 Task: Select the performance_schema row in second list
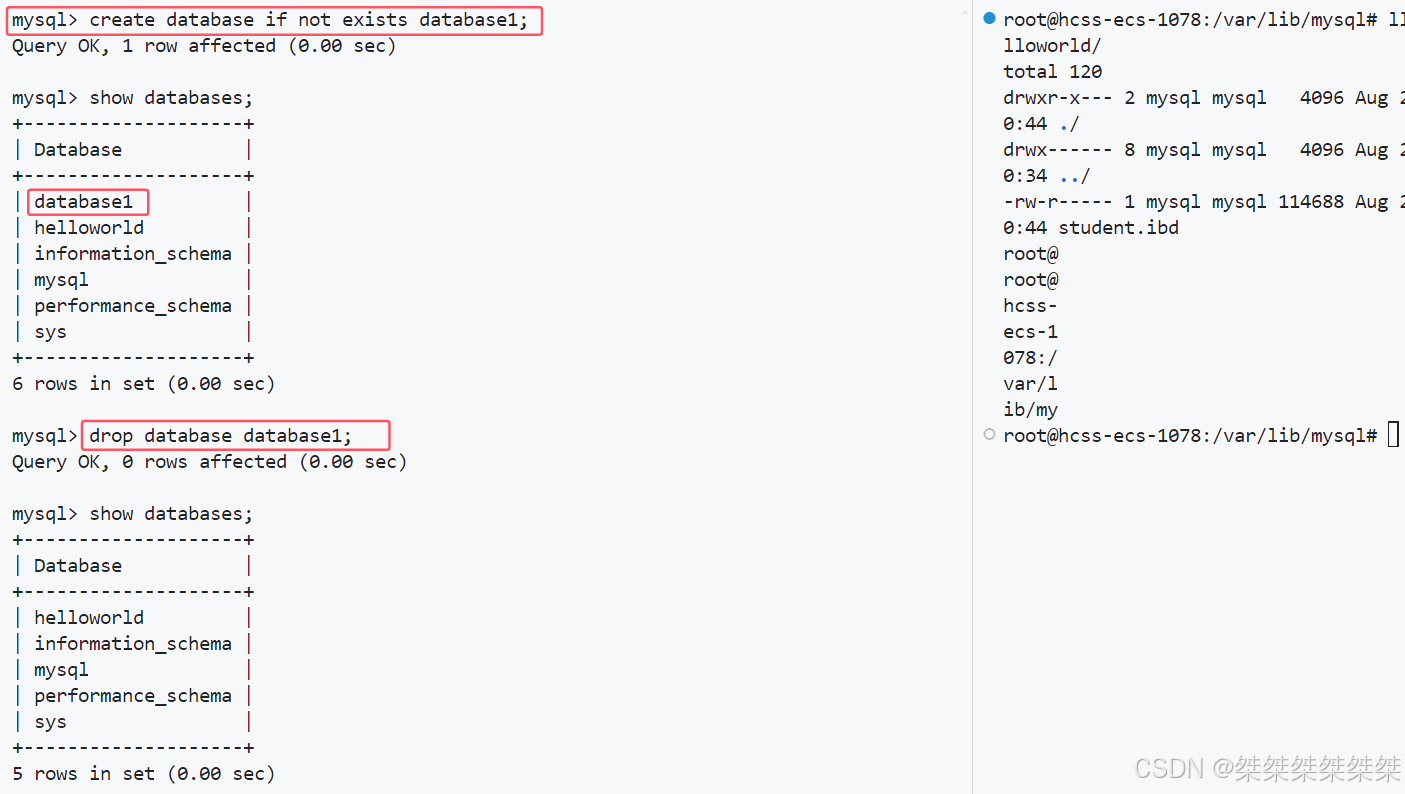click(x=133, y=695)
